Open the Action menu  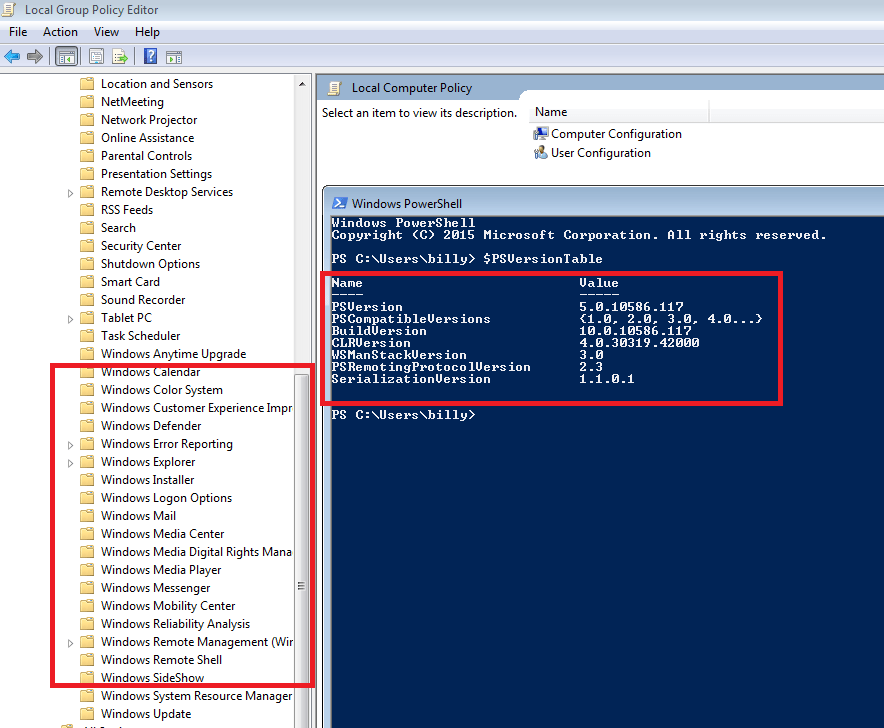click(x=60, y=31)
